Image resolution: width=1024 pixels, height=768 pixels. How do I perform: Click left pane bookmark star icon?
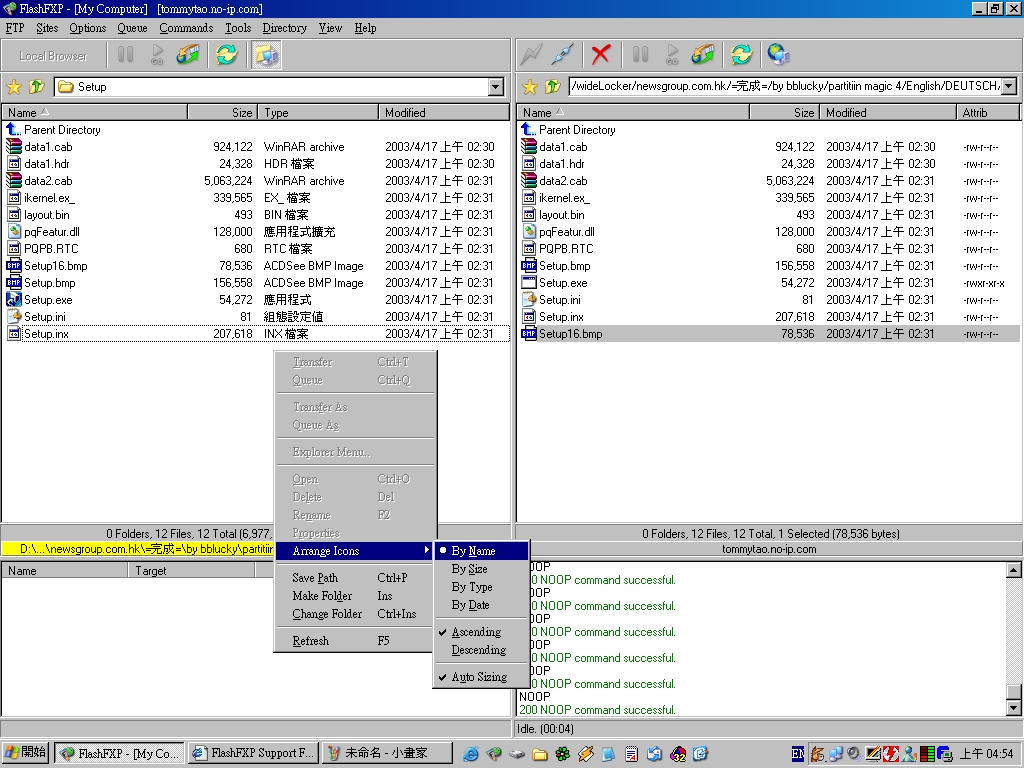(x=14, y=87)
